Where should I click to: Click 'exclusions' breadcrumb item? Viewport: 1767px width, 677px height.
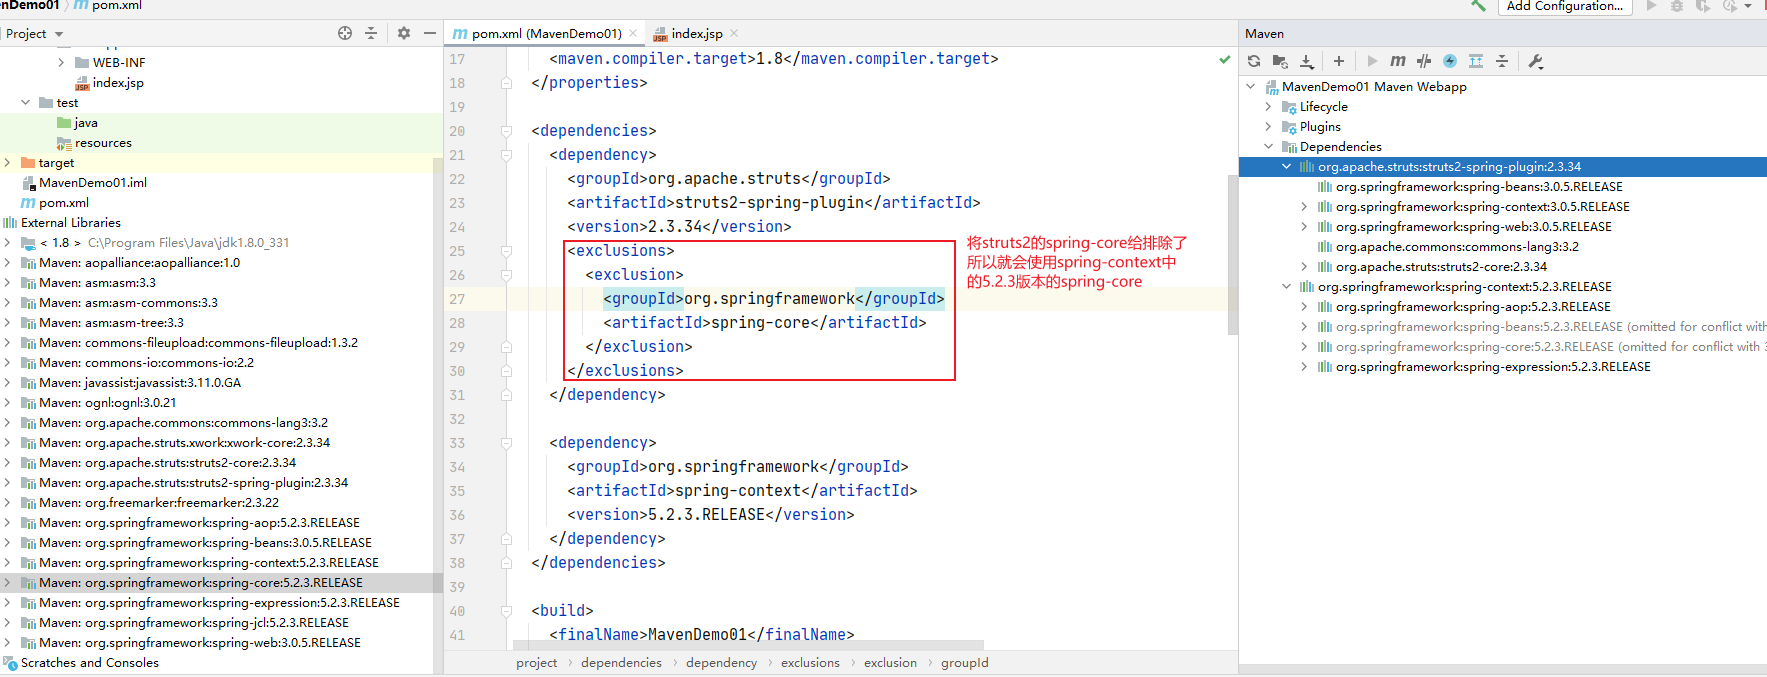(810, 663)
